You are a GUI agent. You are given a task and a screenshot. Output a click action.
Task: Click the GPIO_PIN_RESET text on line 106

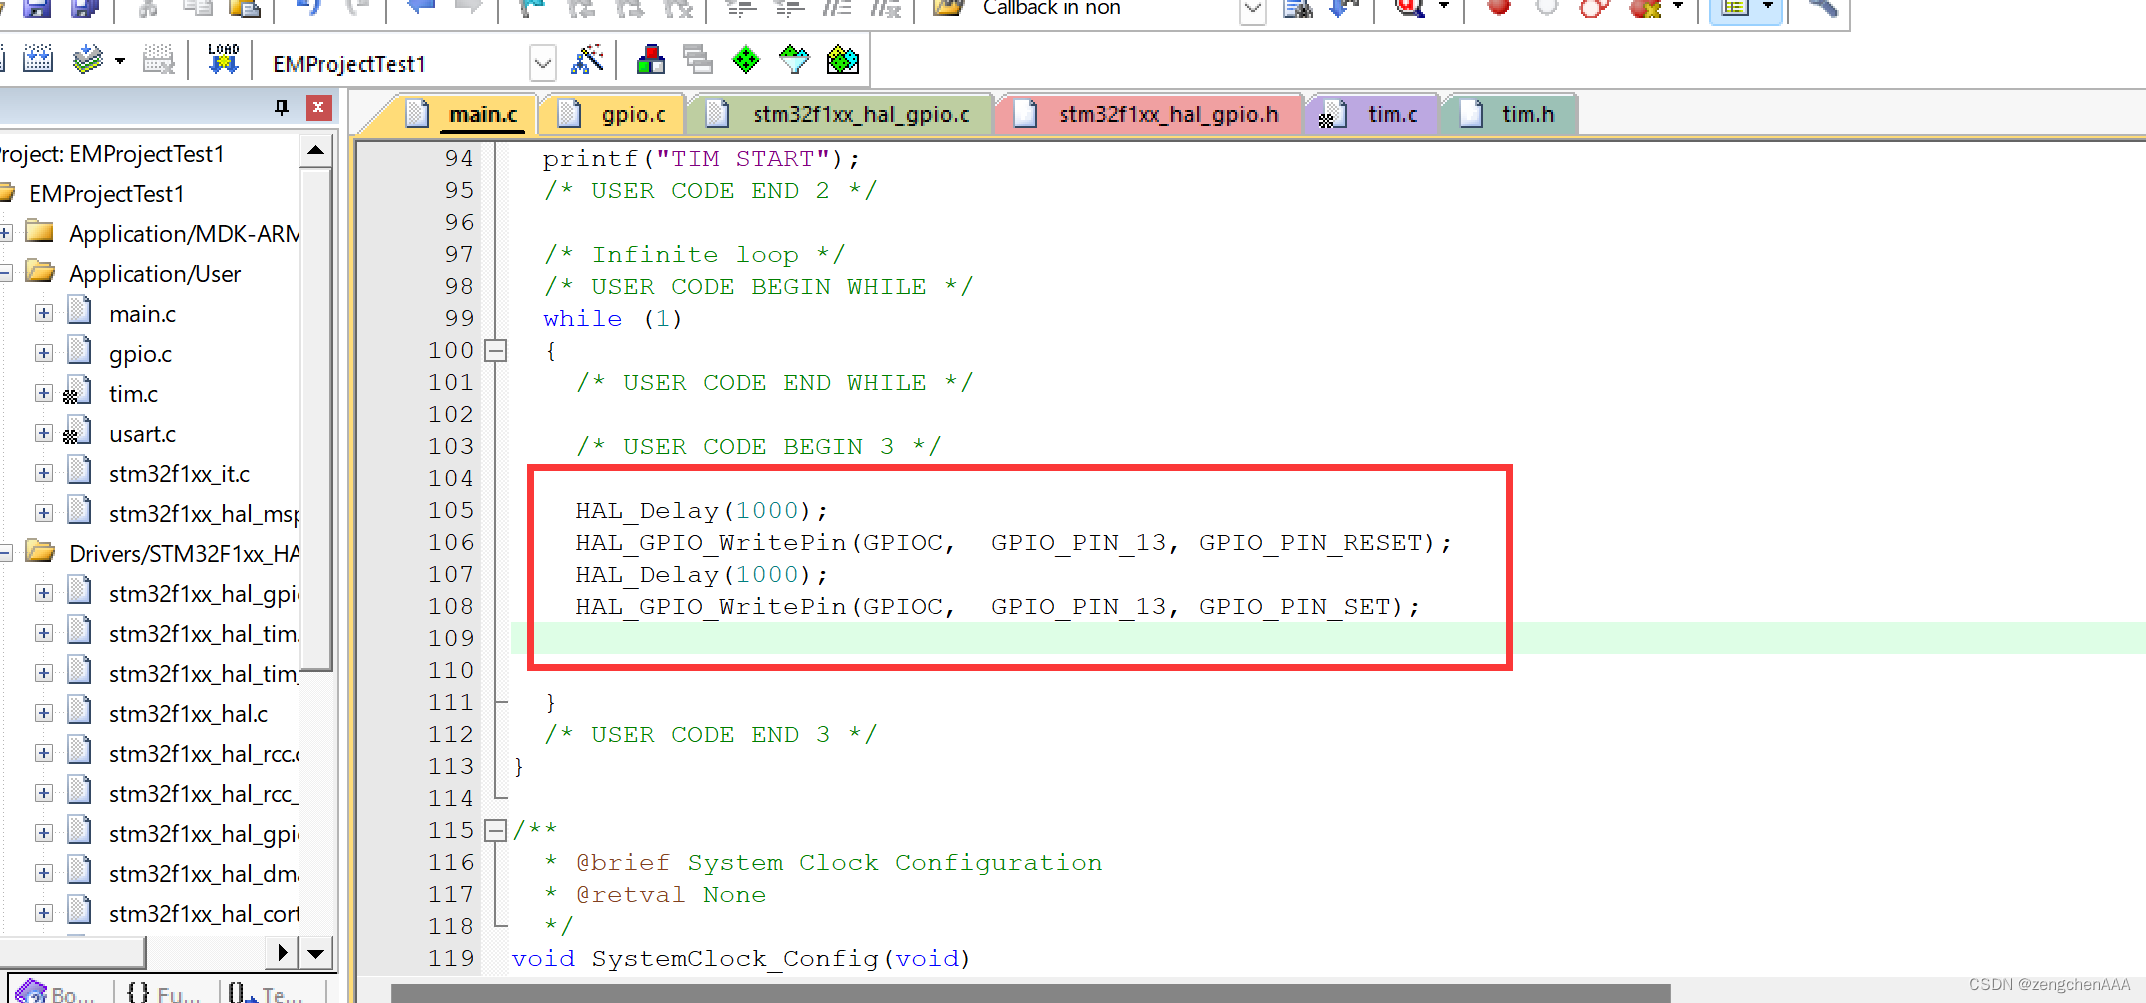pyautogui.click(x=1310, y=543)
